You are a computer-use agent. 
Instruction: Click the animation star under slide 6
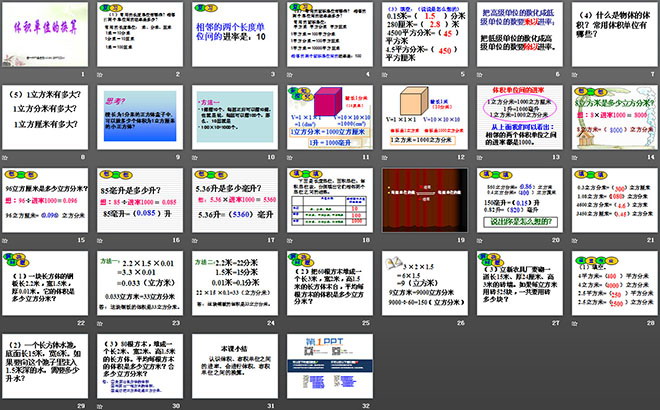pyautogui.click(x=480, y=75)
